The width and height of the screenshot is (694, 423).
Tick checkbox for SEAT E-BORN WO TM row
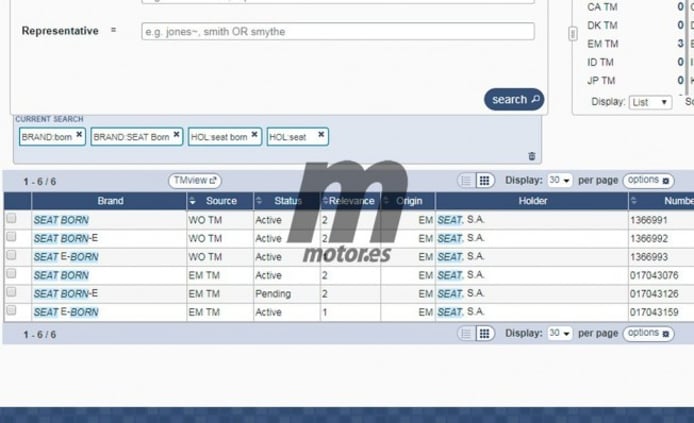(11, 255)
